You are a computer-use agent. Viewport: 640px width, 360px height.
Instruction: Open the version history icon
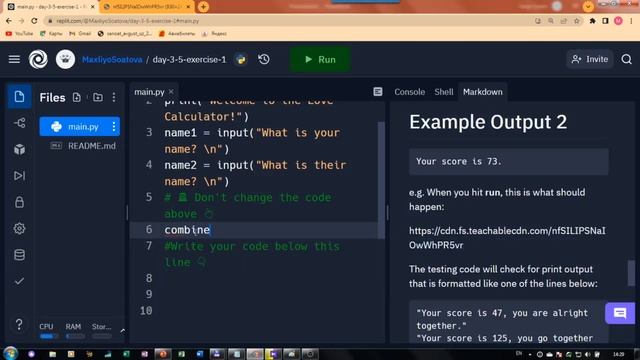tap(264, 60)
